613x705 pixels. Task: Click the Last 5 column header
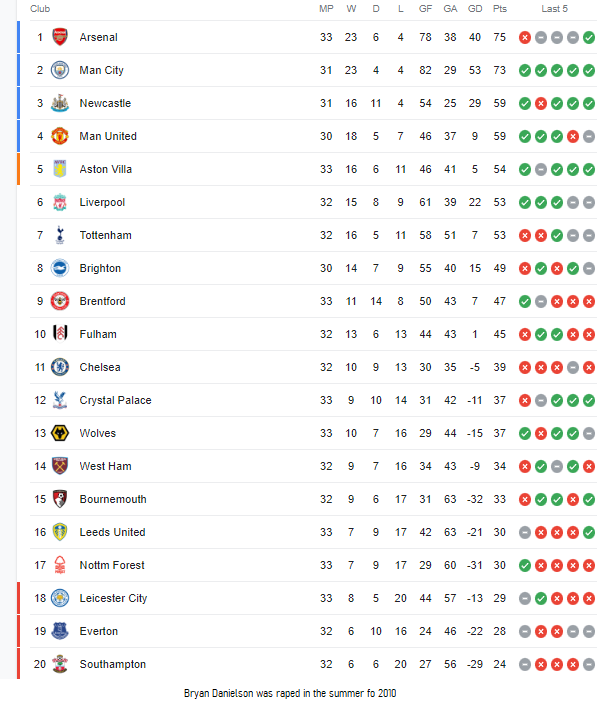(x=554, y=8)
